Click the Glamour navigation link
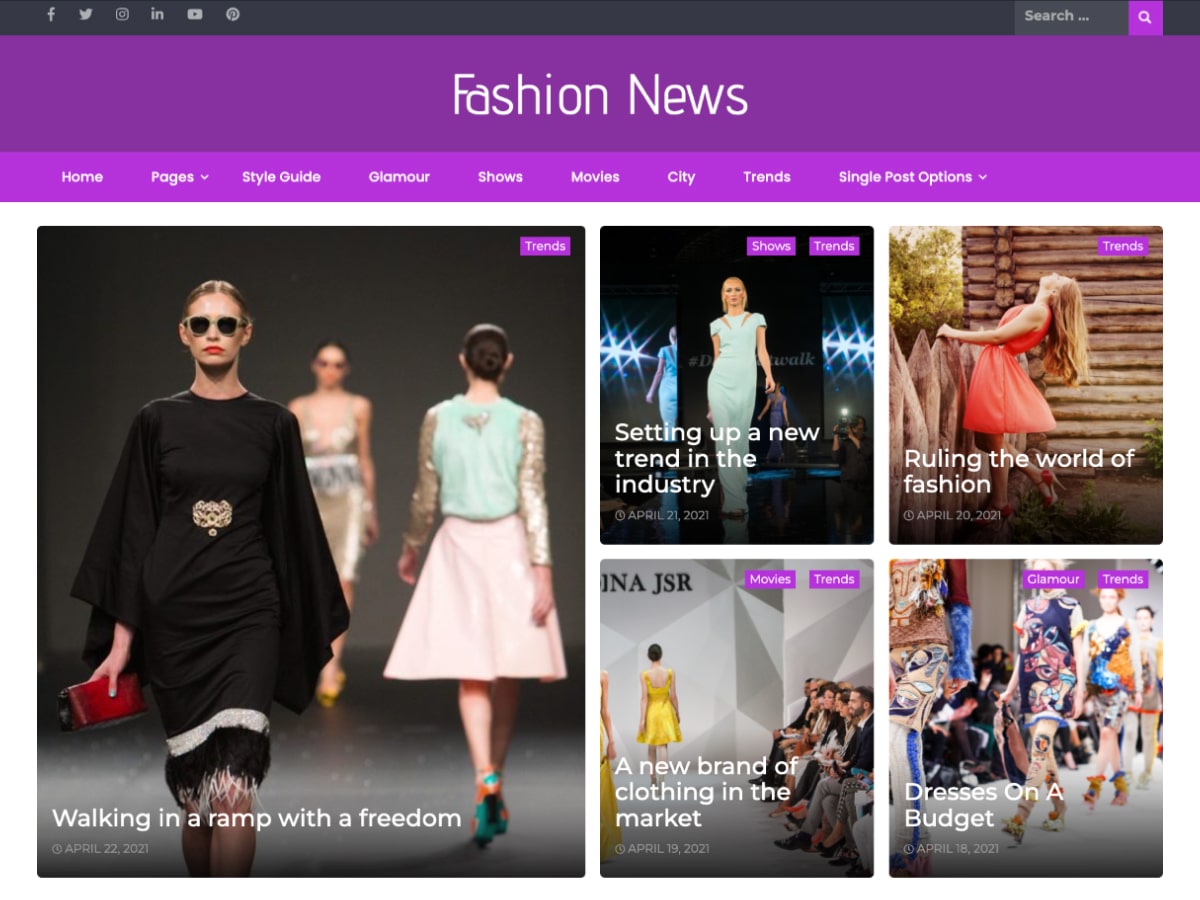Image resolution: width=1200 pixels, height=900 pixels. (399, 177)
